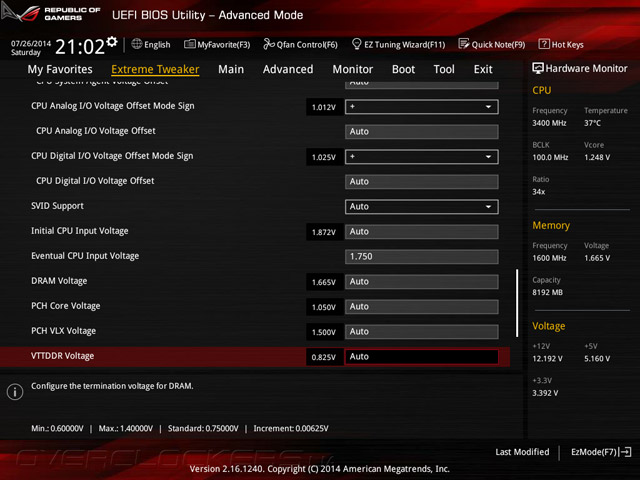Click CPU Analog I/O Voltage Offset field

click(421, 131)
